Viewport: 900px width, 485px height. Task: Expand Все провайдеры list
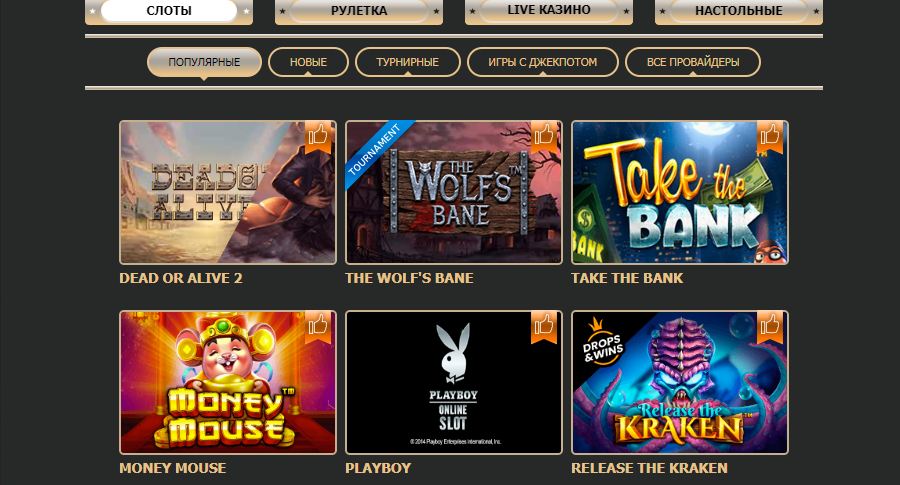pos(693,62)
